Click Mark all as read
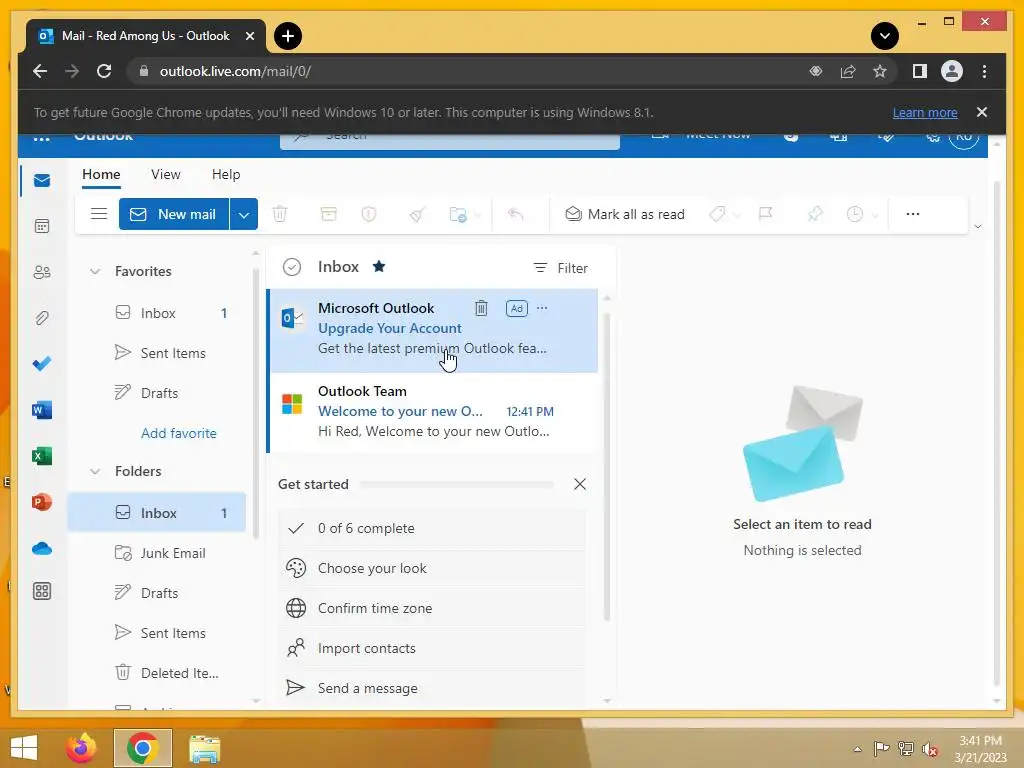The image size is (1024, 768). tap(625, 214)
